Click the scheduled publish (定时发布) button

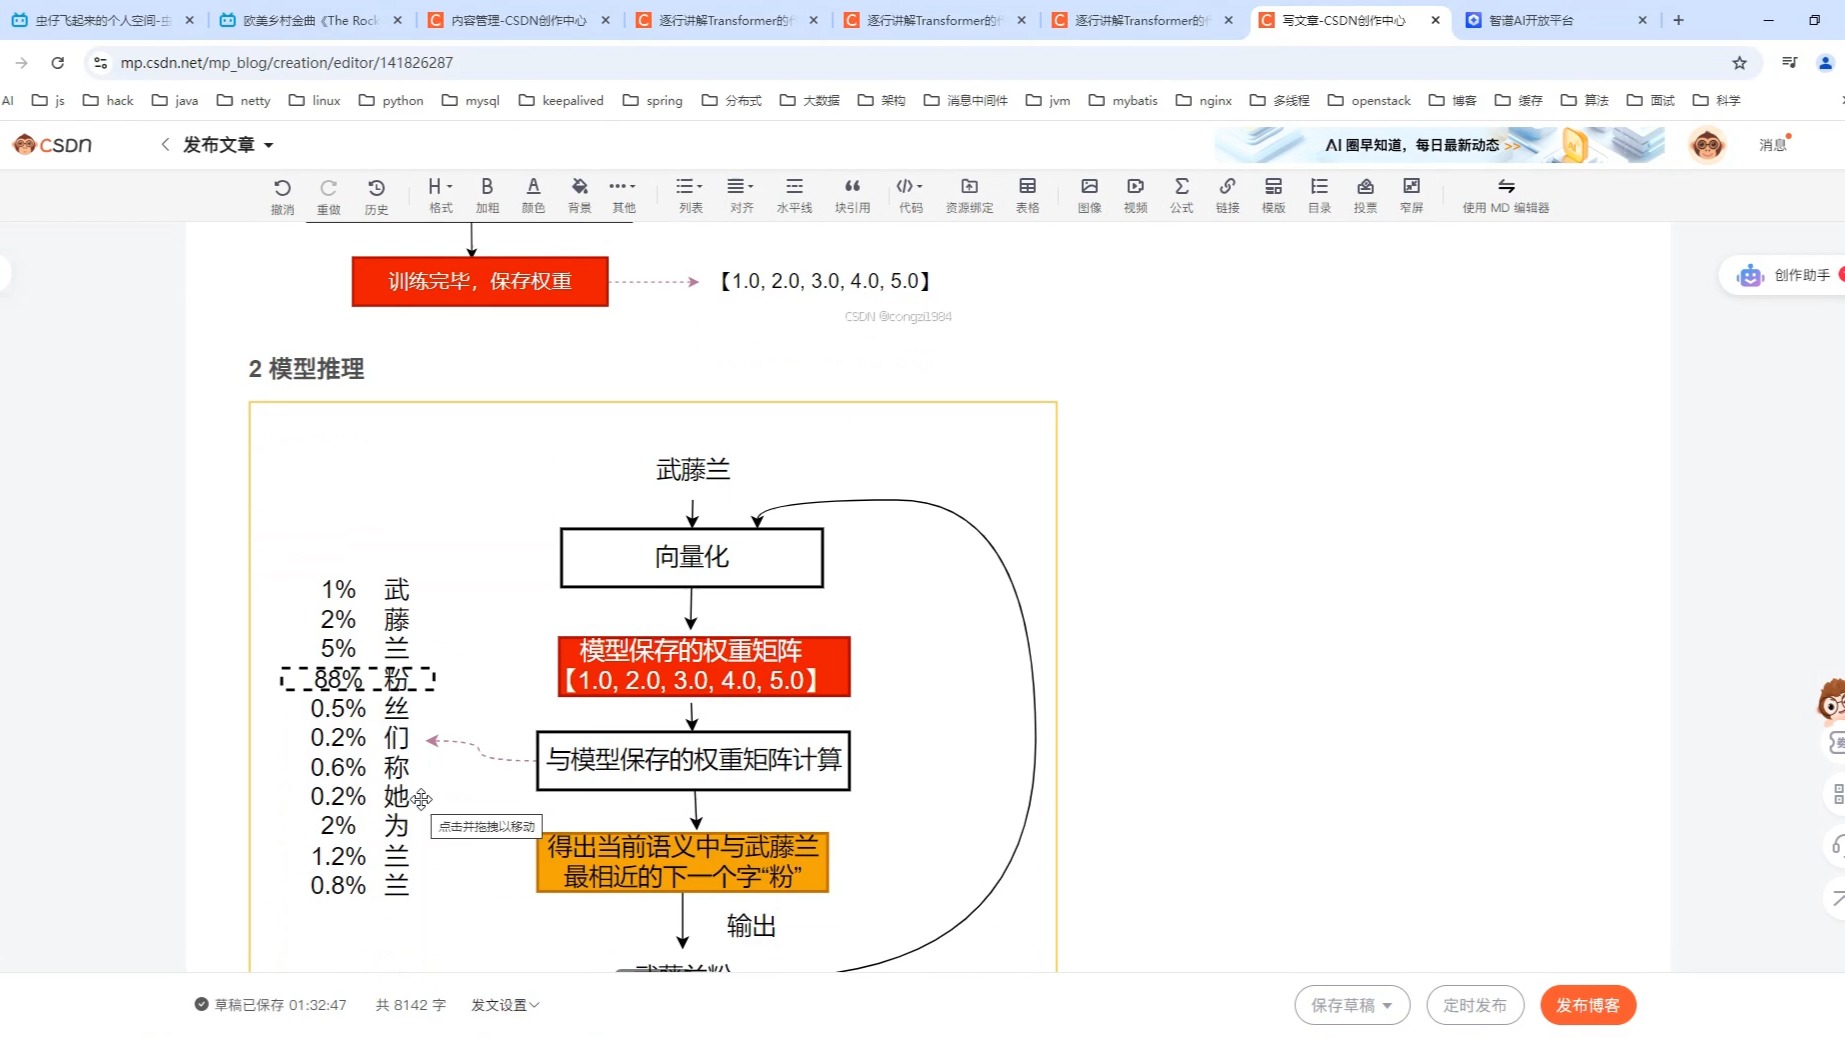[1475, 1005]
